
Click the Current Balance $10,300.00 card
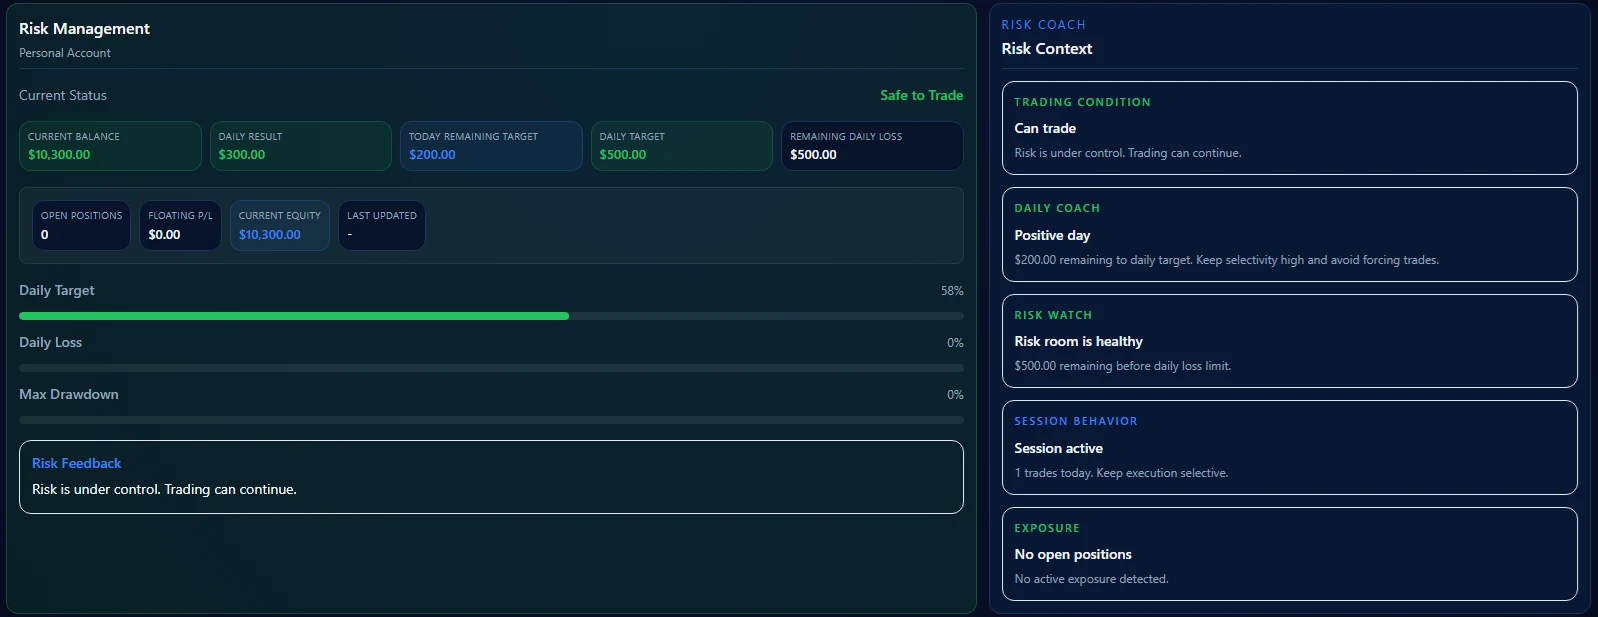(x=110, y=146)
